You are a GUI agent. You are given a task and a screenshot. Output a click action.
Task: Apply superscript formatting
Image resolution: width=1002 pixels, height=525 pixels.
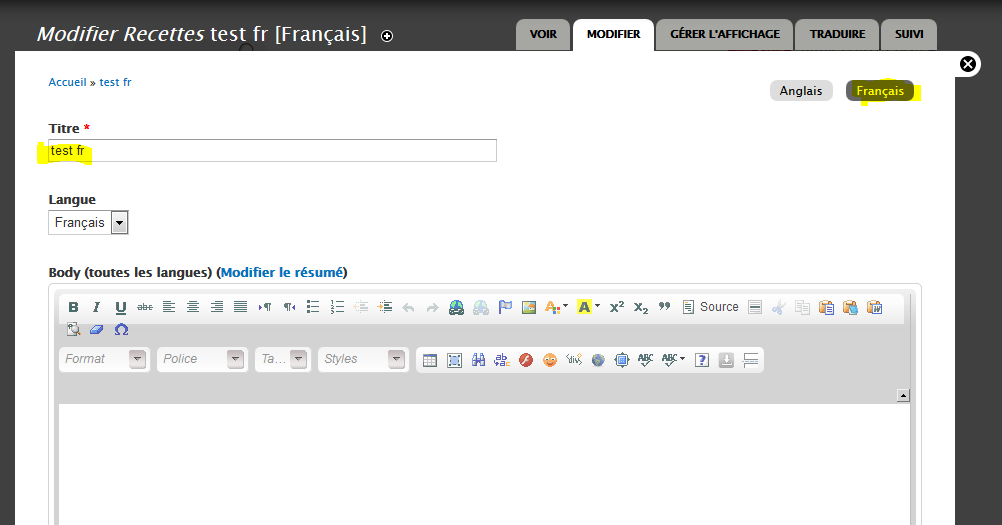[x=617, y=307]
